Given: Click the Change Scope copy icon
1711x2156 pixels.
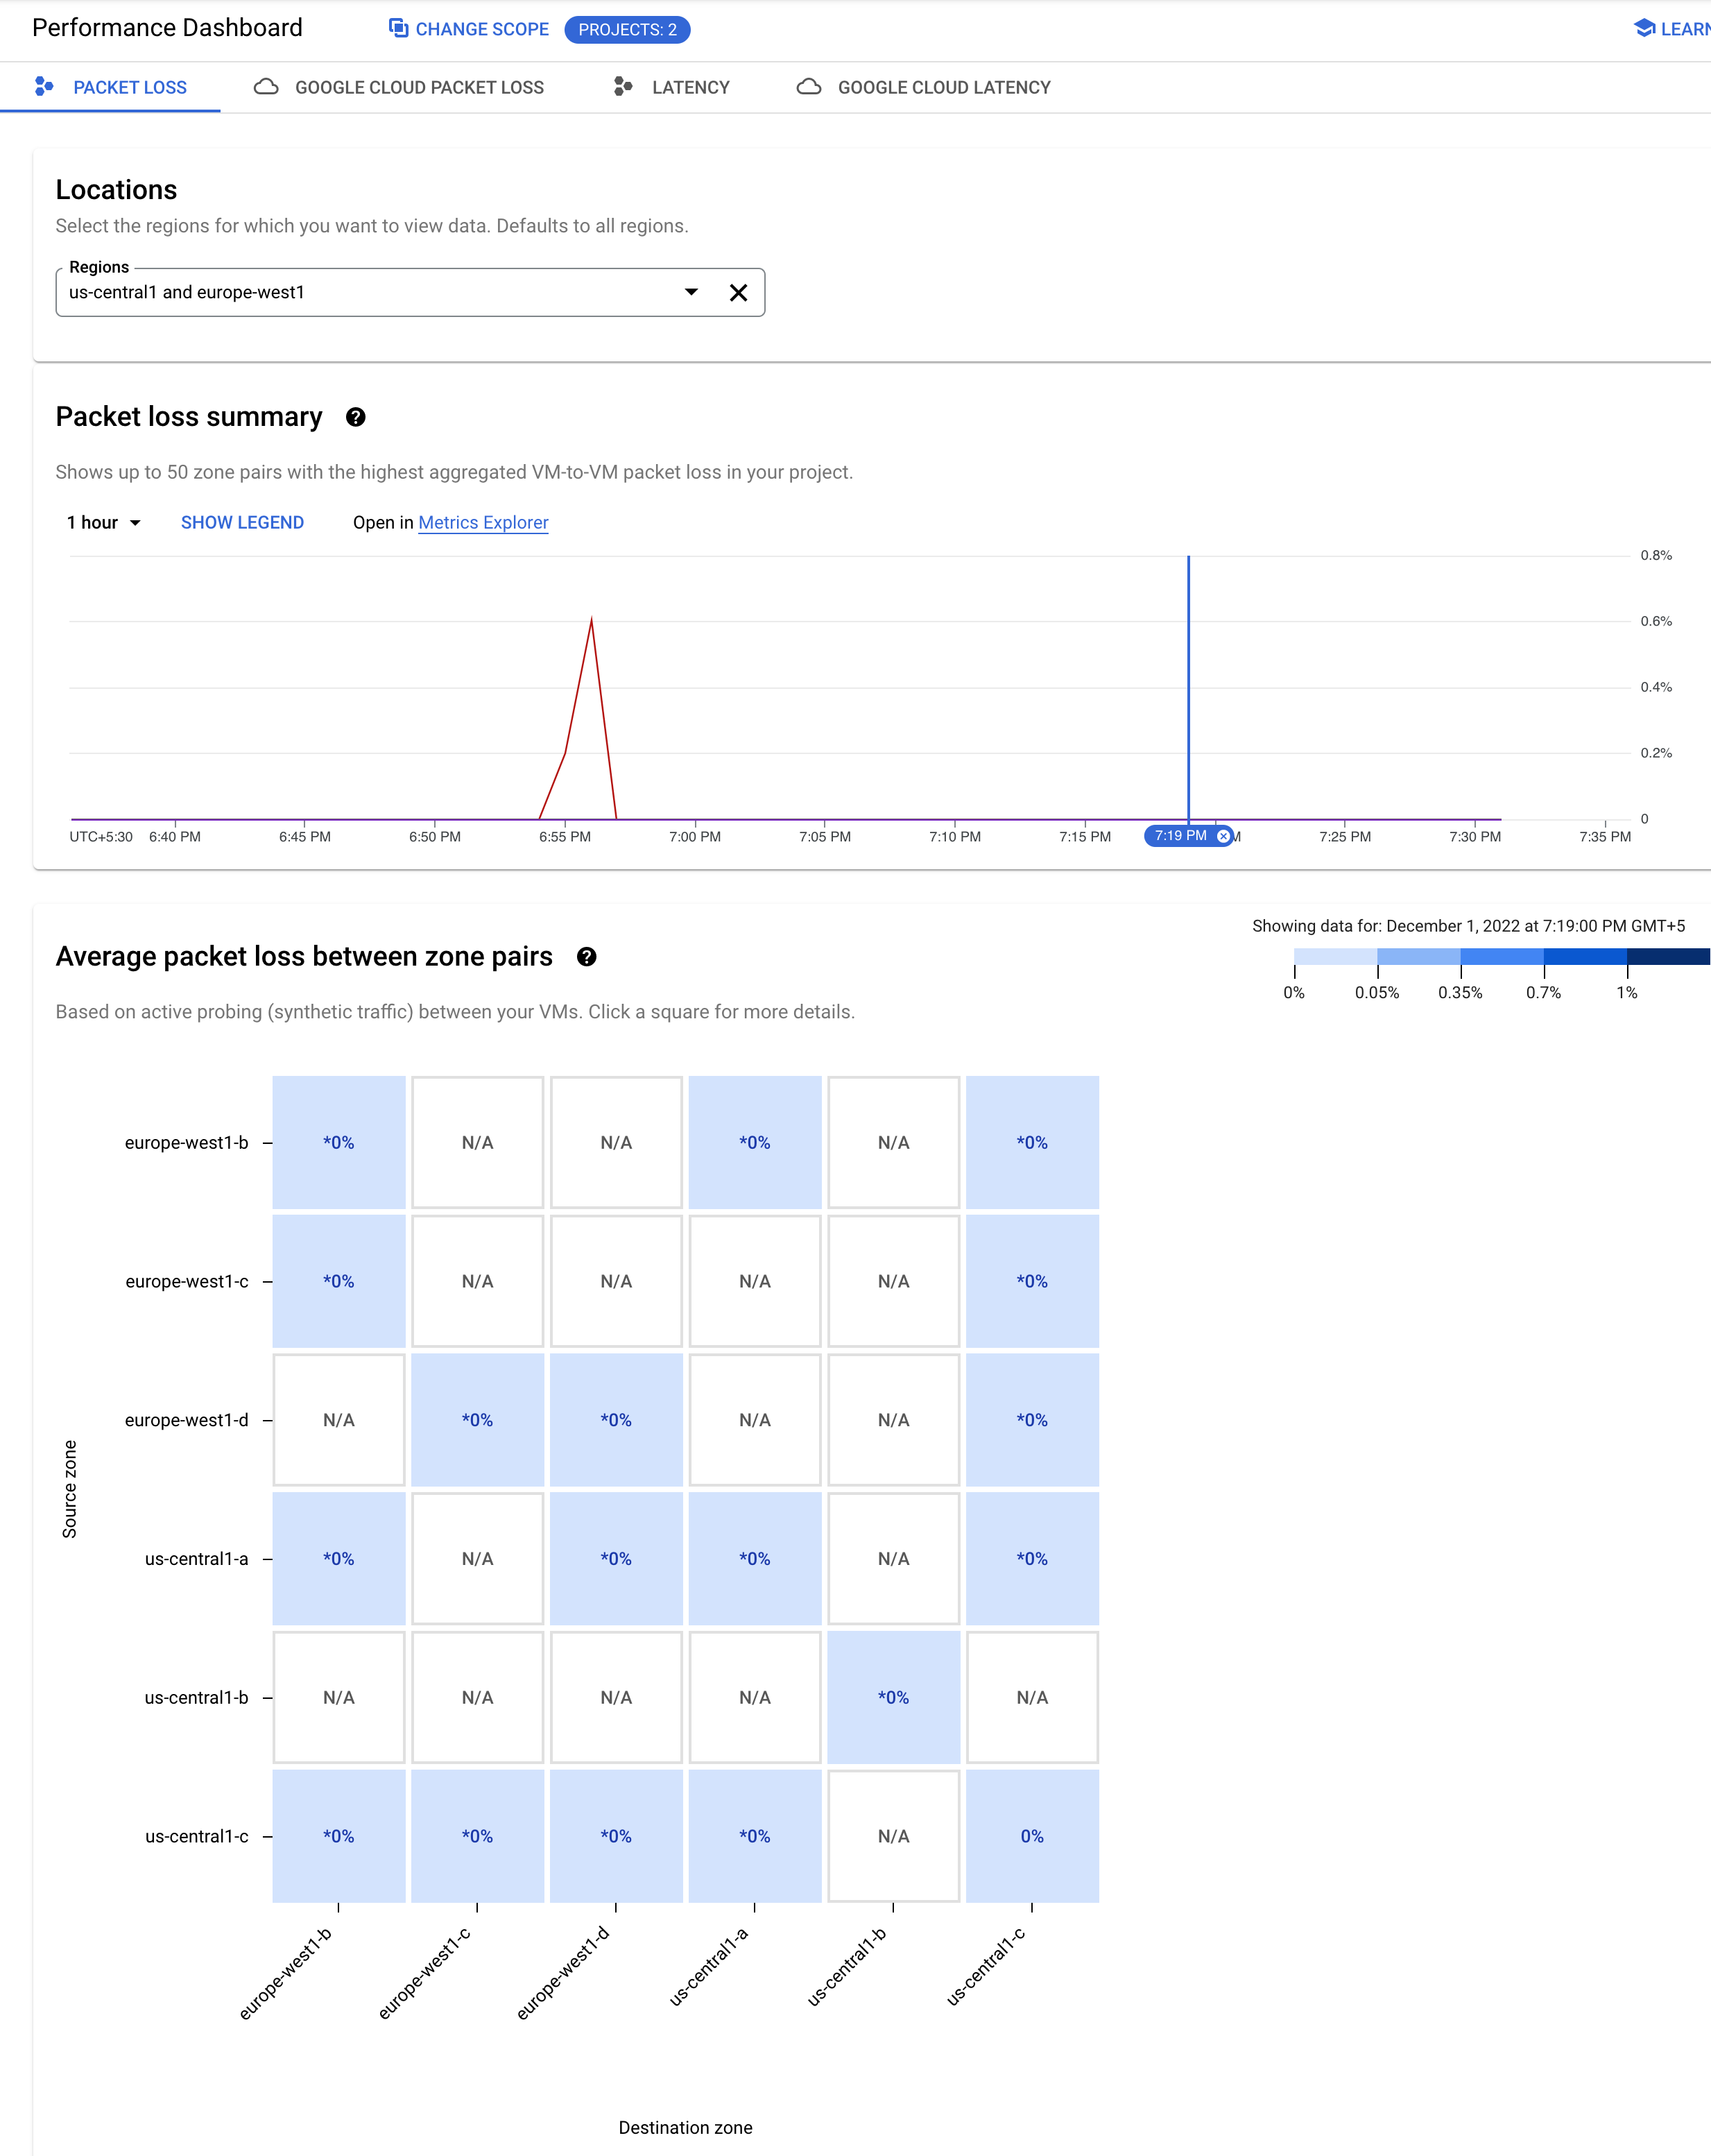Looking at the screenshot, I should coord(398,28).
